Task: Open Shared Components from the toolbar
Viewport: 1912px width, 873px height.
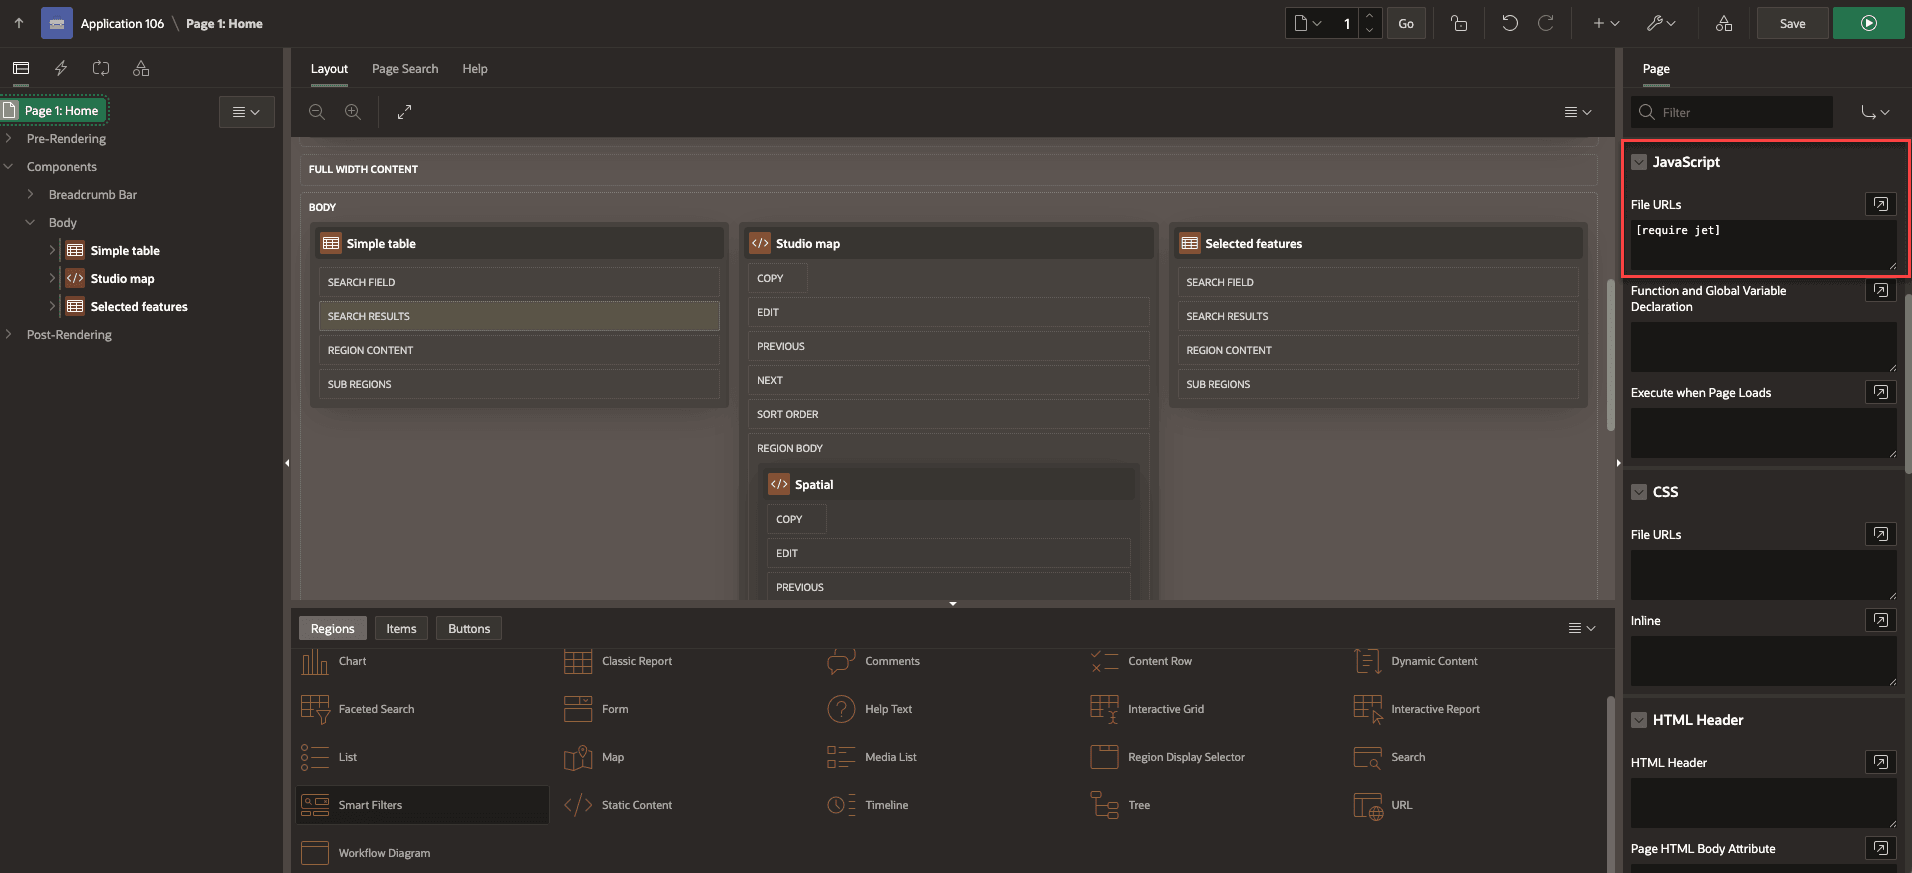Action: click(x=1724, y=23)
